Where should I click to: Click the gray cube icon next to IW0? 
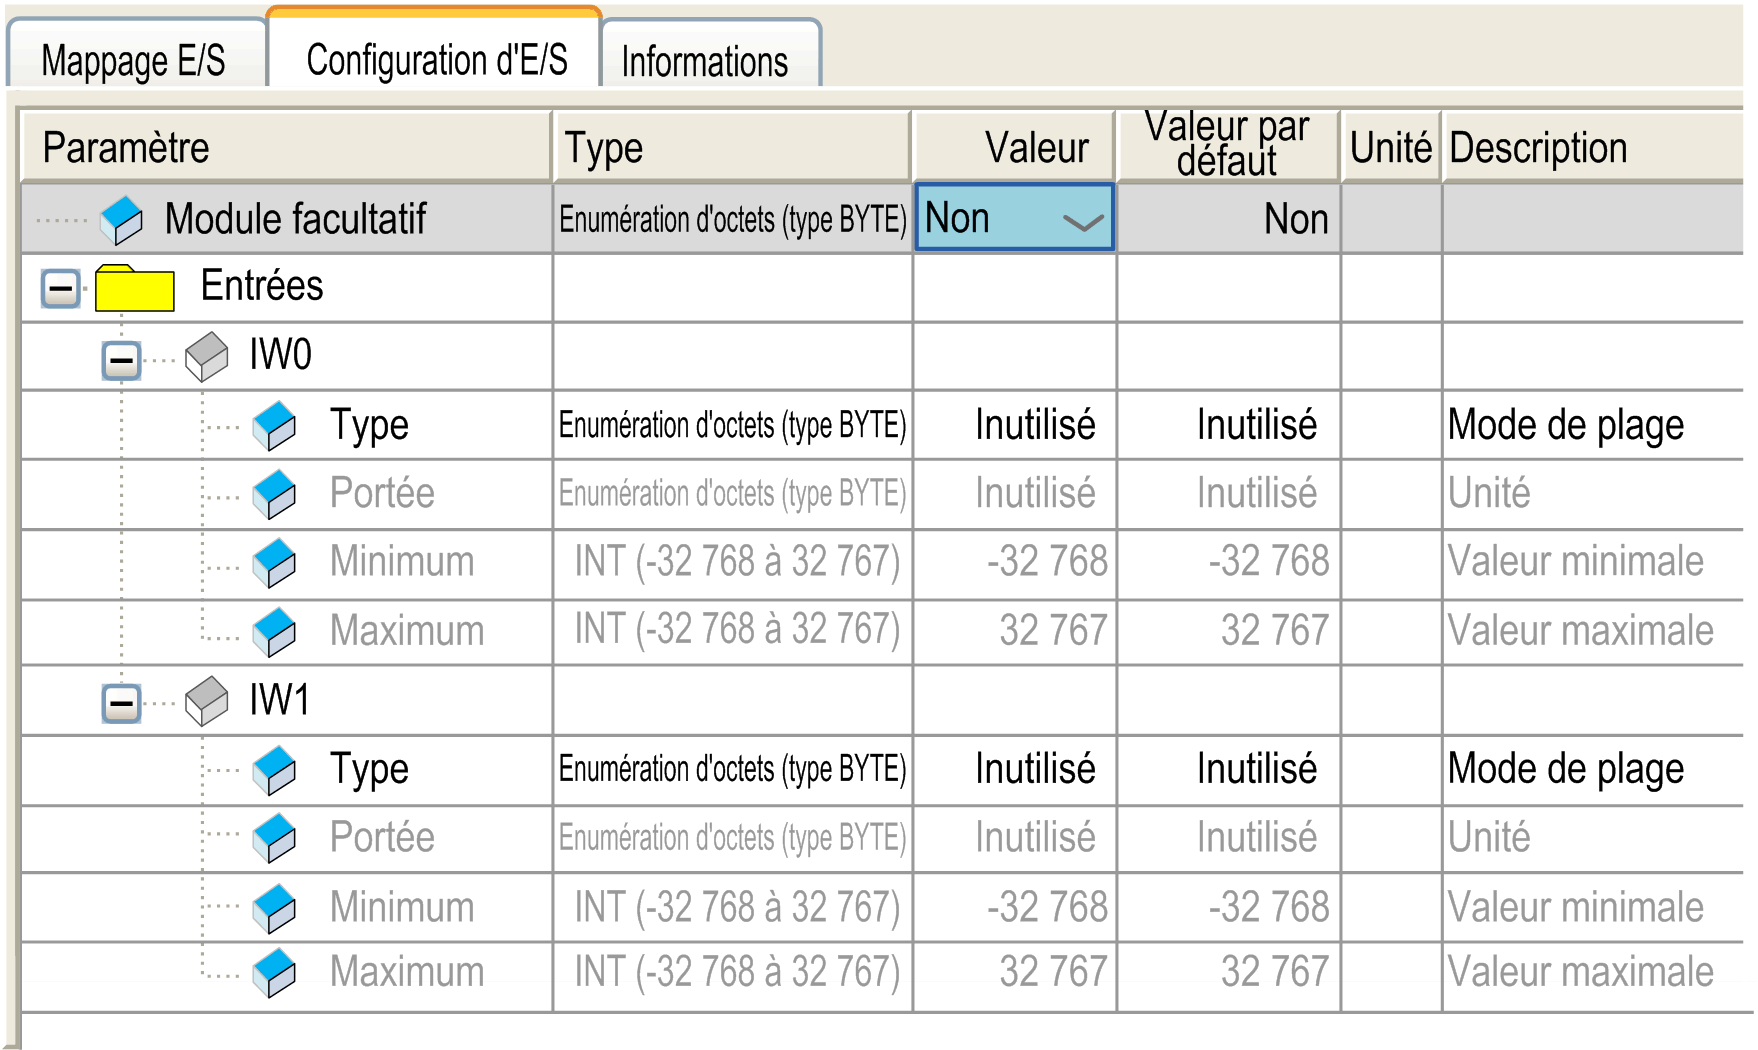pyautogui.click(x=207, y=357)
